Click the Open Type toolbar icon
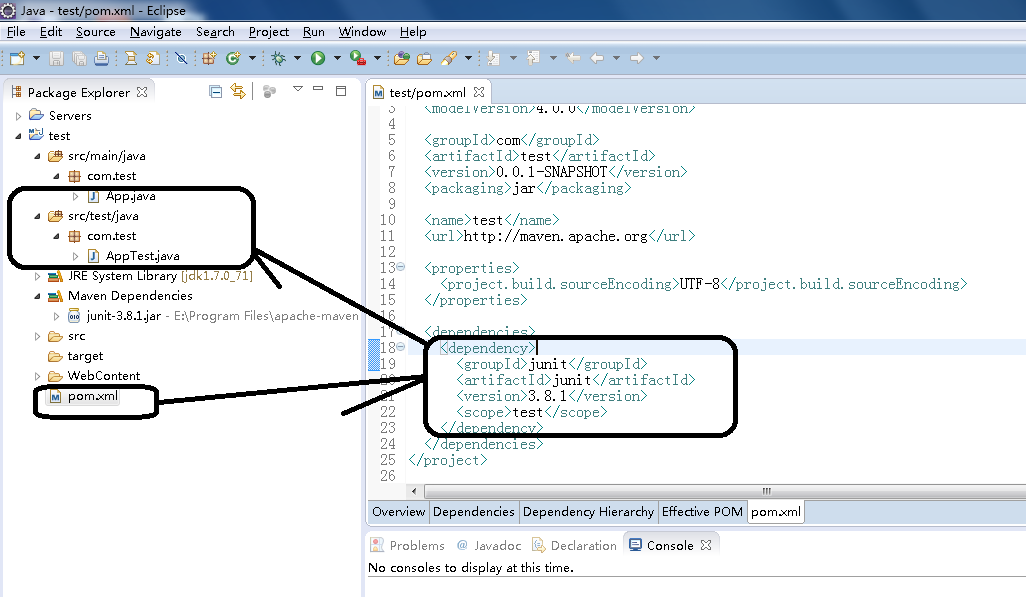This screenshot has width=1026, height=597. point(402,58)
